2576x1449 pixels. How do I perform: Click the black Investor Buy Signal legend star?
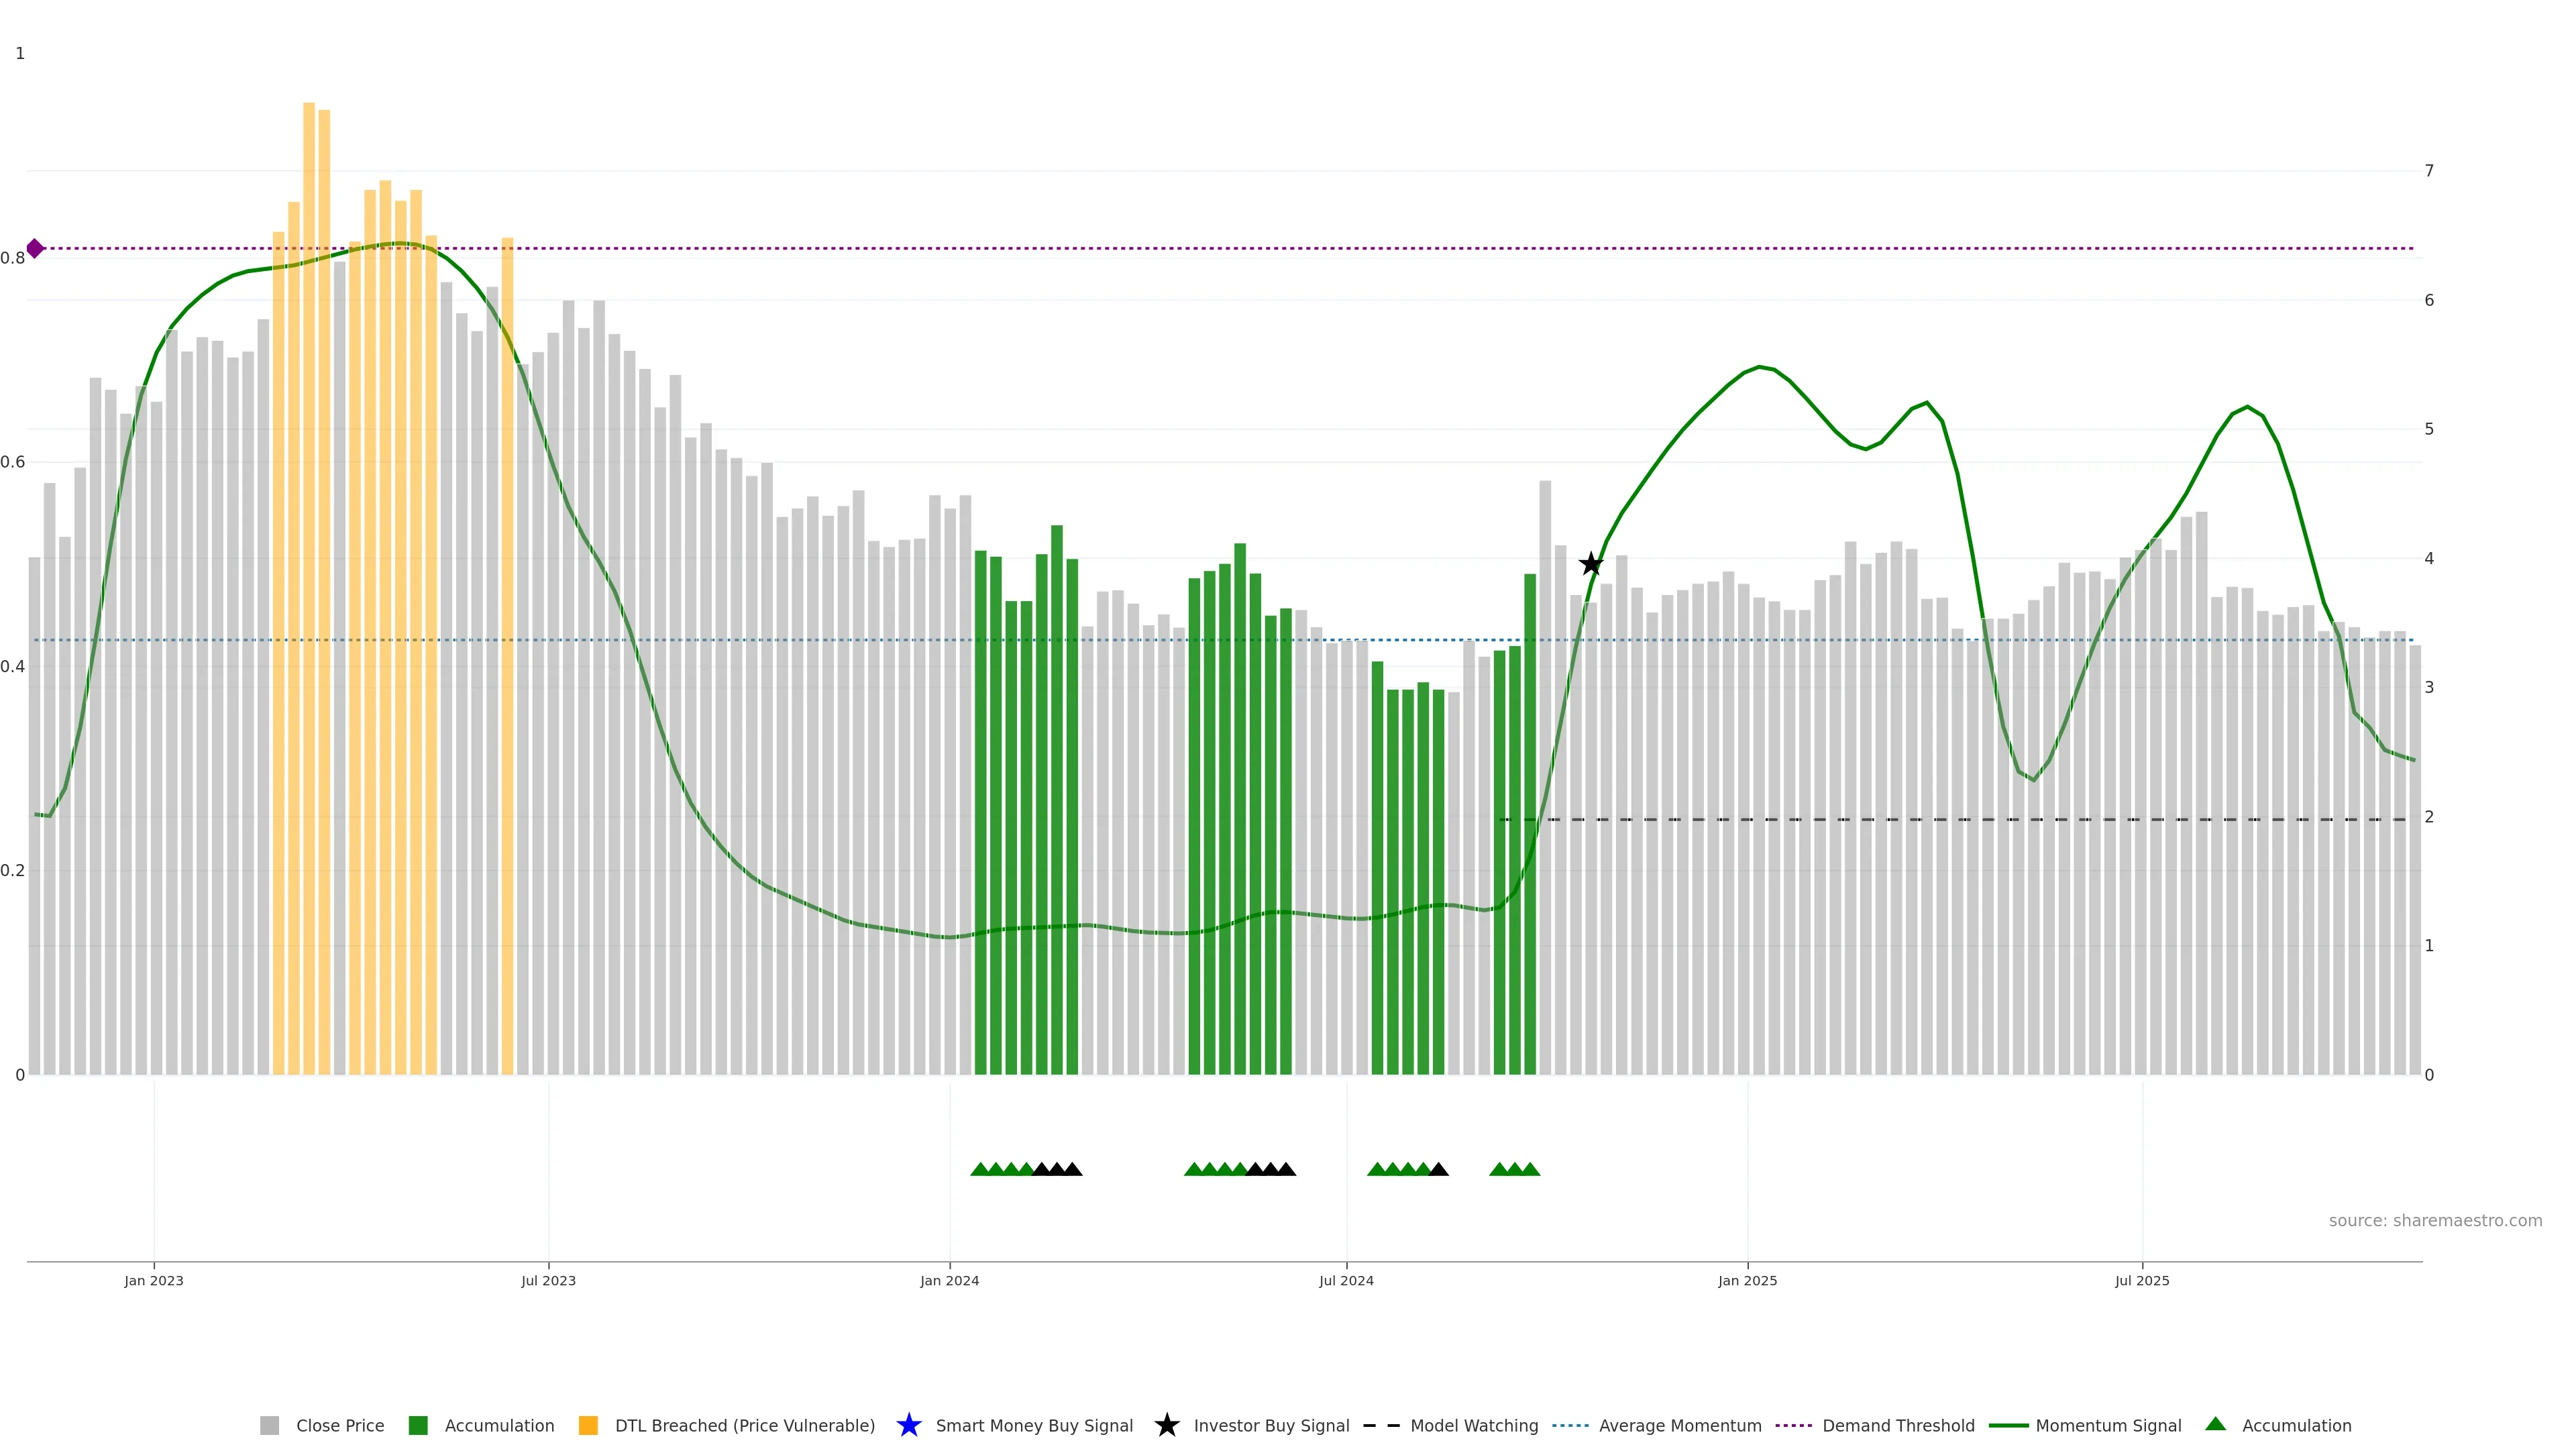click(1166, 1425)
